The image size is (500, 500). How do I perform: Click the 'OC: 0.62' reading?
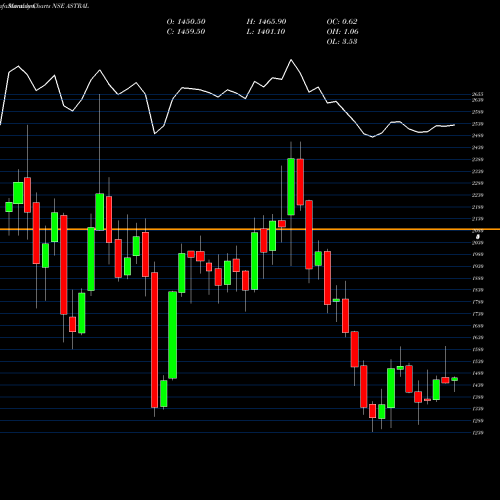pos(342,22)
